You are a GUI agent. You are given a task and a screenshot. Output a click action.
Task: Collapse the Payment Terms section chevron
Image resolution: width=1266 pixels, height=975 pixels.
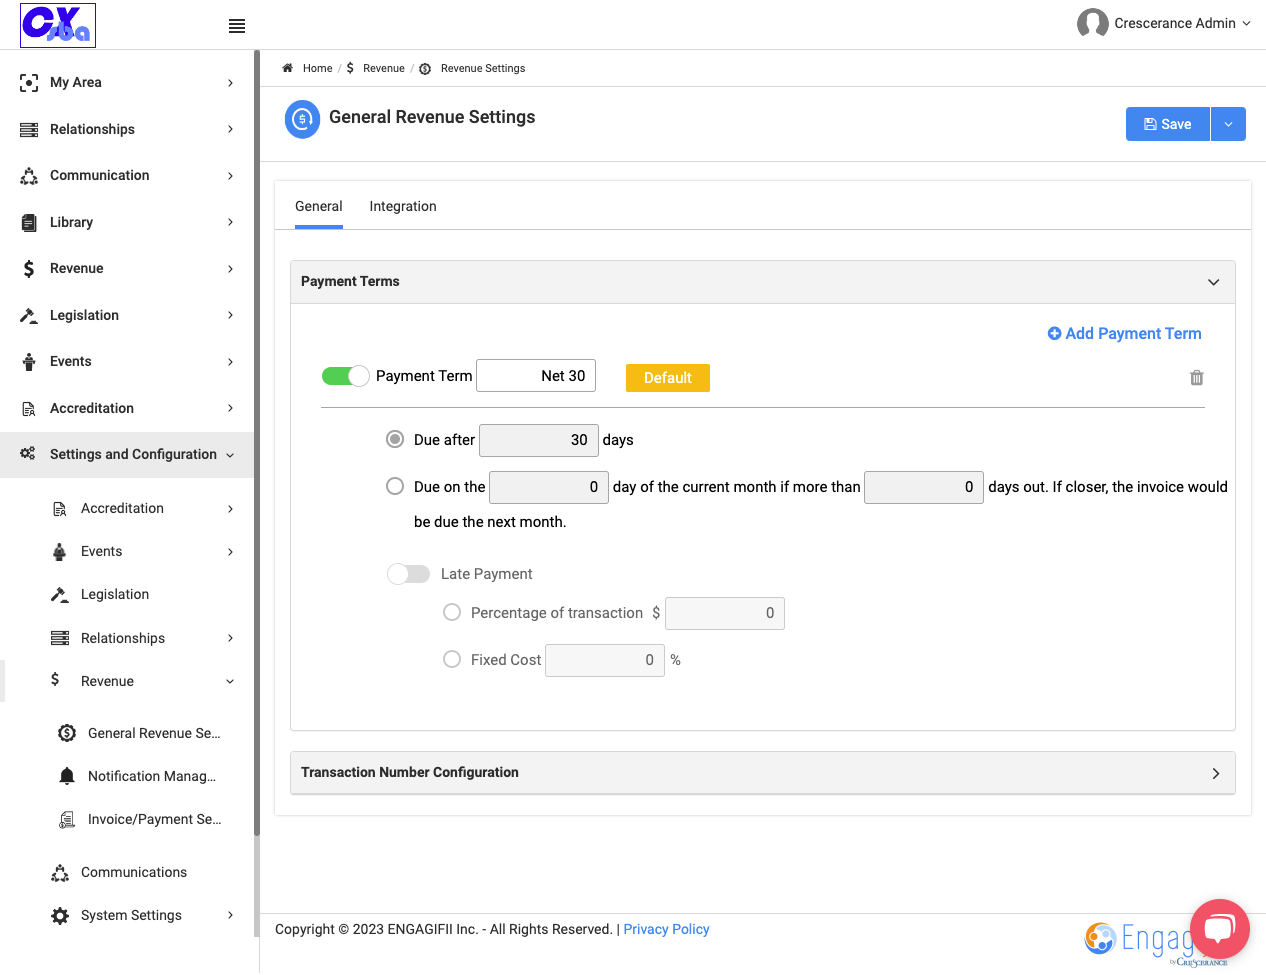pyautogui.click(x=1214, y=282)
